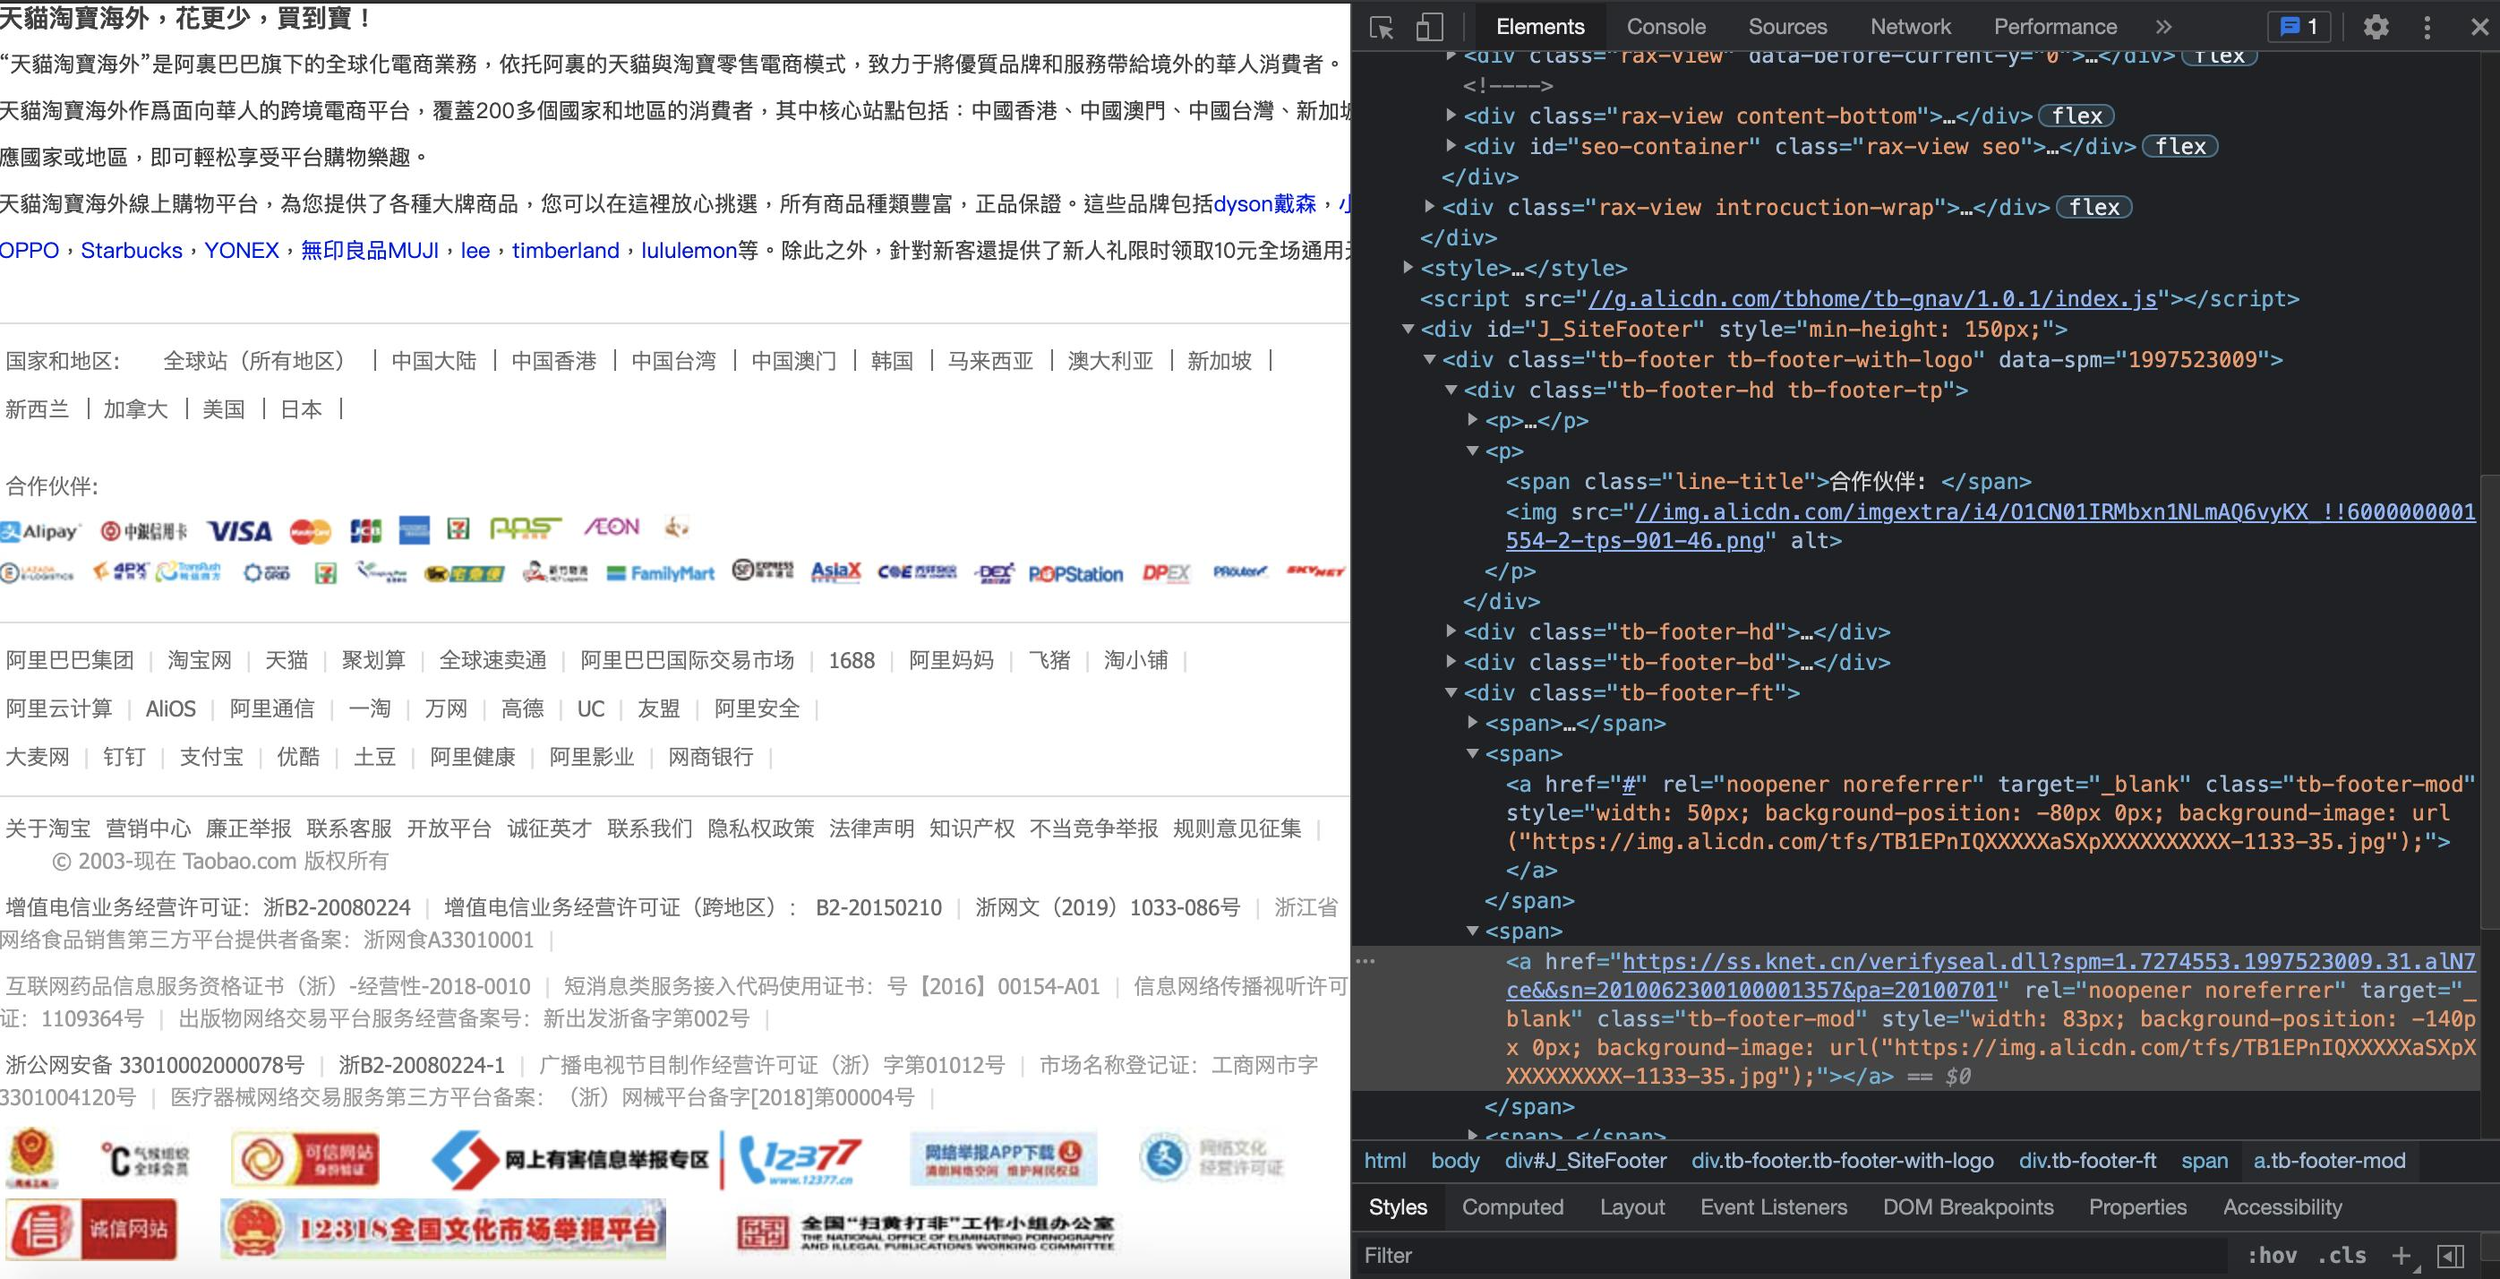Collapse the J_SiteFooter div node
This screenshot has width=2500, height=1279.
click(x=1408, y=329)
